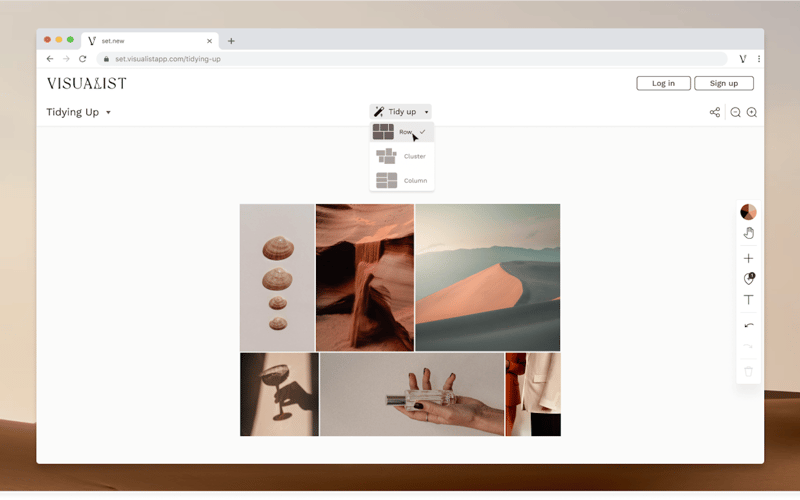Select the sand dune landscape image

click(x=488, y=278)
